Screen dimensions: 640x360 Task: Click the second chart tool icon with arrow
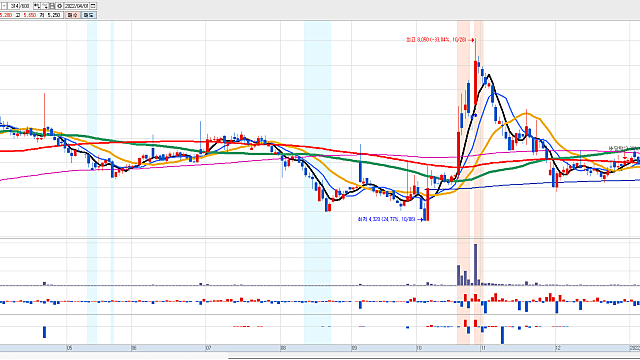click(45, 6)
